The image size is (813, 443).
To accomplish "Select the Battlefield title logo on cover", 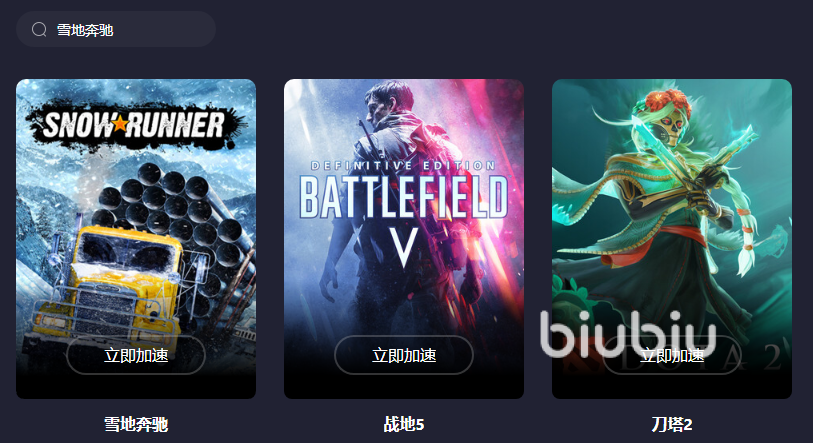I will pyautogui.click(x=404, y=197).
